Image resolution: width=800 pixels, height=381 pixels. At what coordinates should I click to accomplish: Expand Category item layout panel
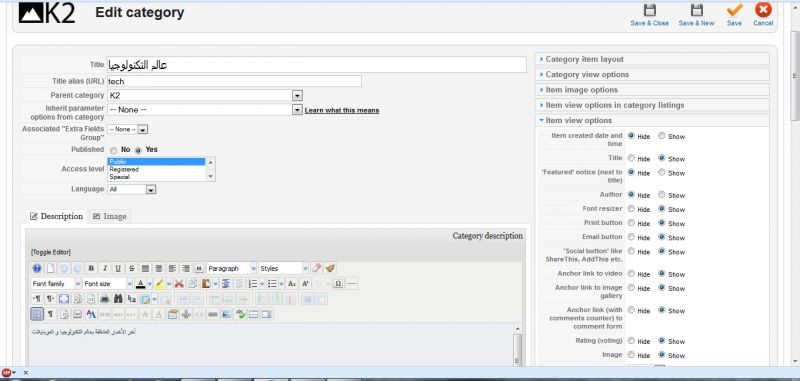point(652,59)
